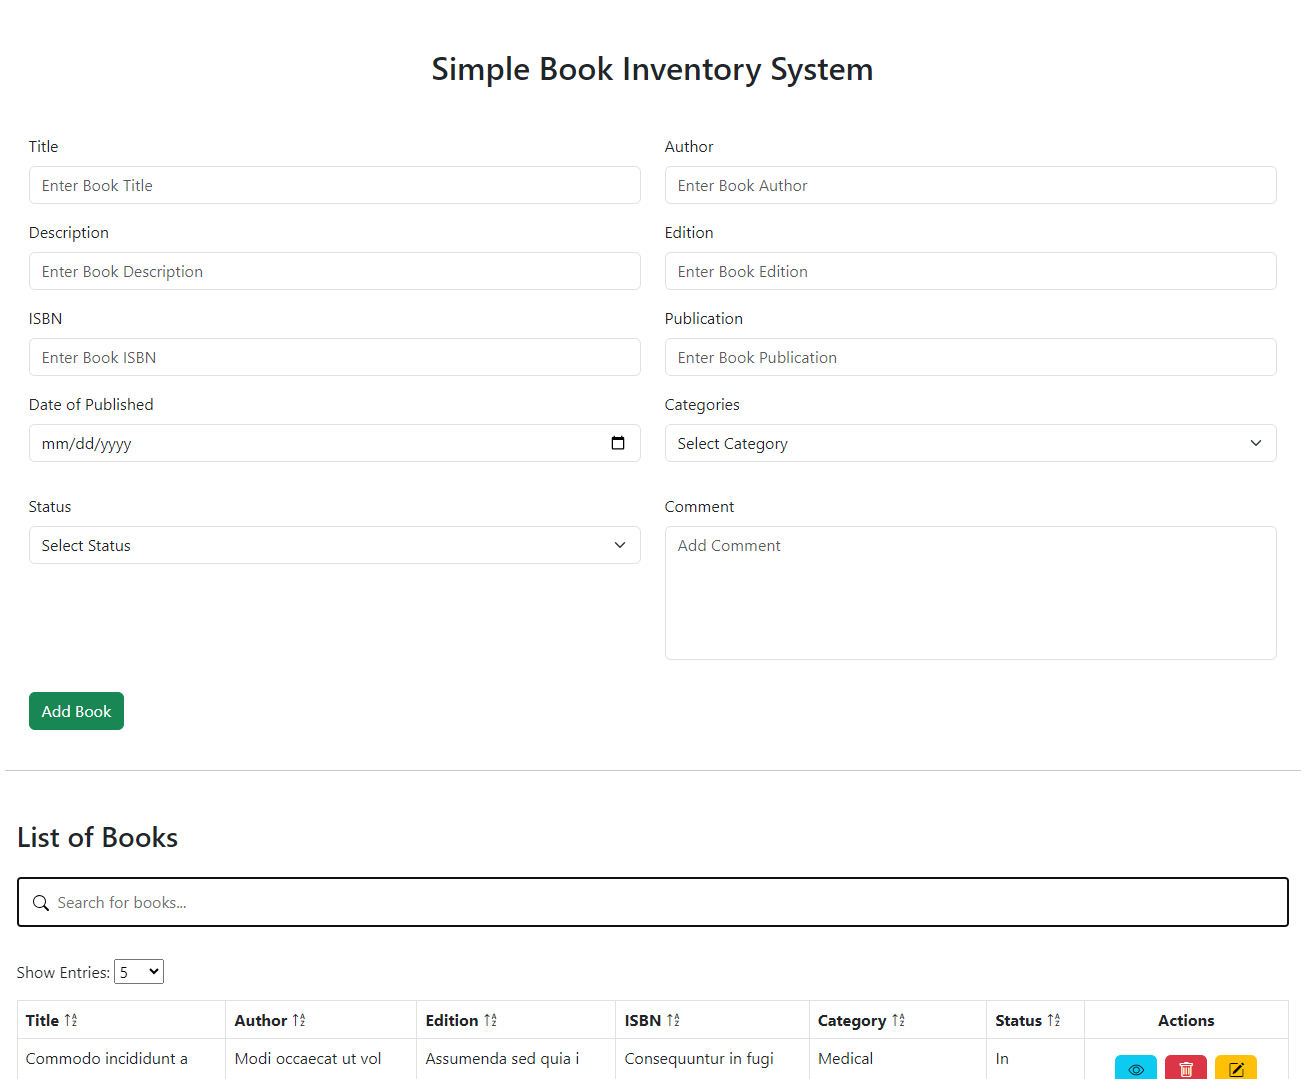Viewport: 1315px width, 1079px height.
Task: Sort the table by Author column
Action: click(299, 1020)
